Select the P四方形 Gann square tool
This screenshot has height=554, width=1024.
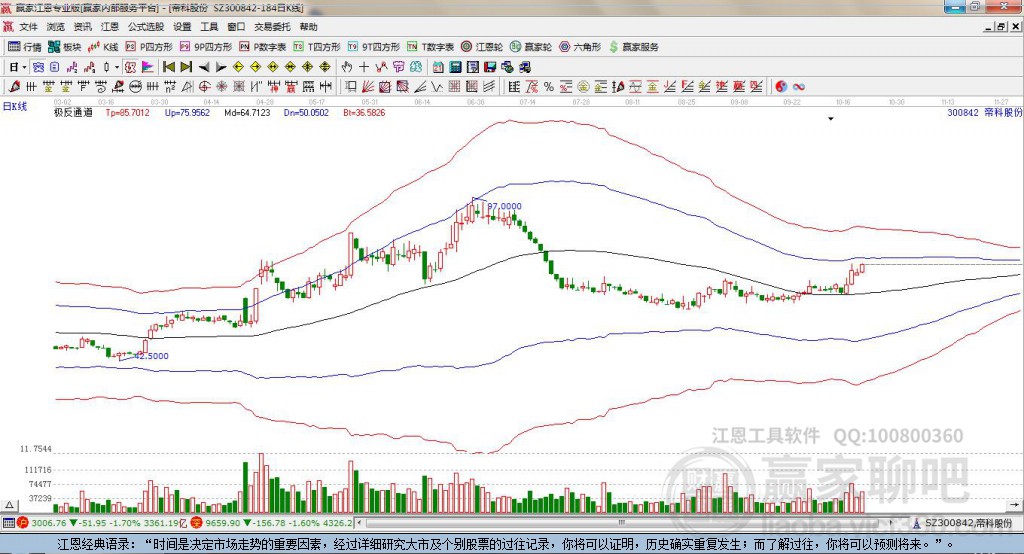pos(149,47)
